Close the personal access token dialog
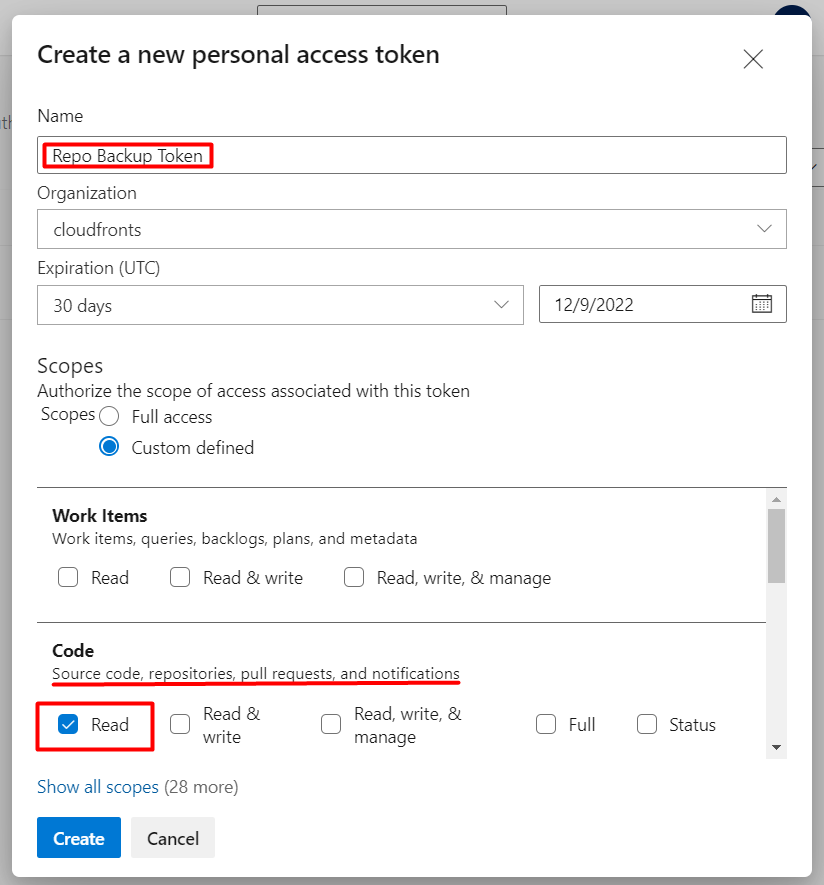824x885 pixels. coord(753,59)
